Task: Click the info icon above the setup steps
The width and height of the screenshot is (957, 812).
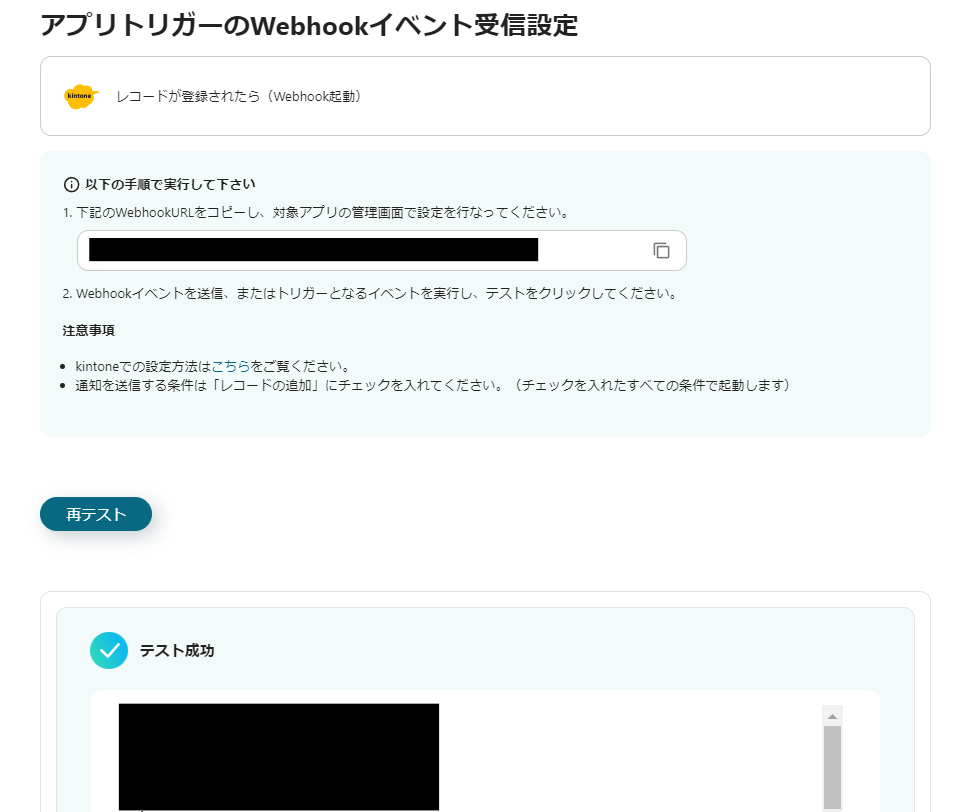Action: (70, 184)
